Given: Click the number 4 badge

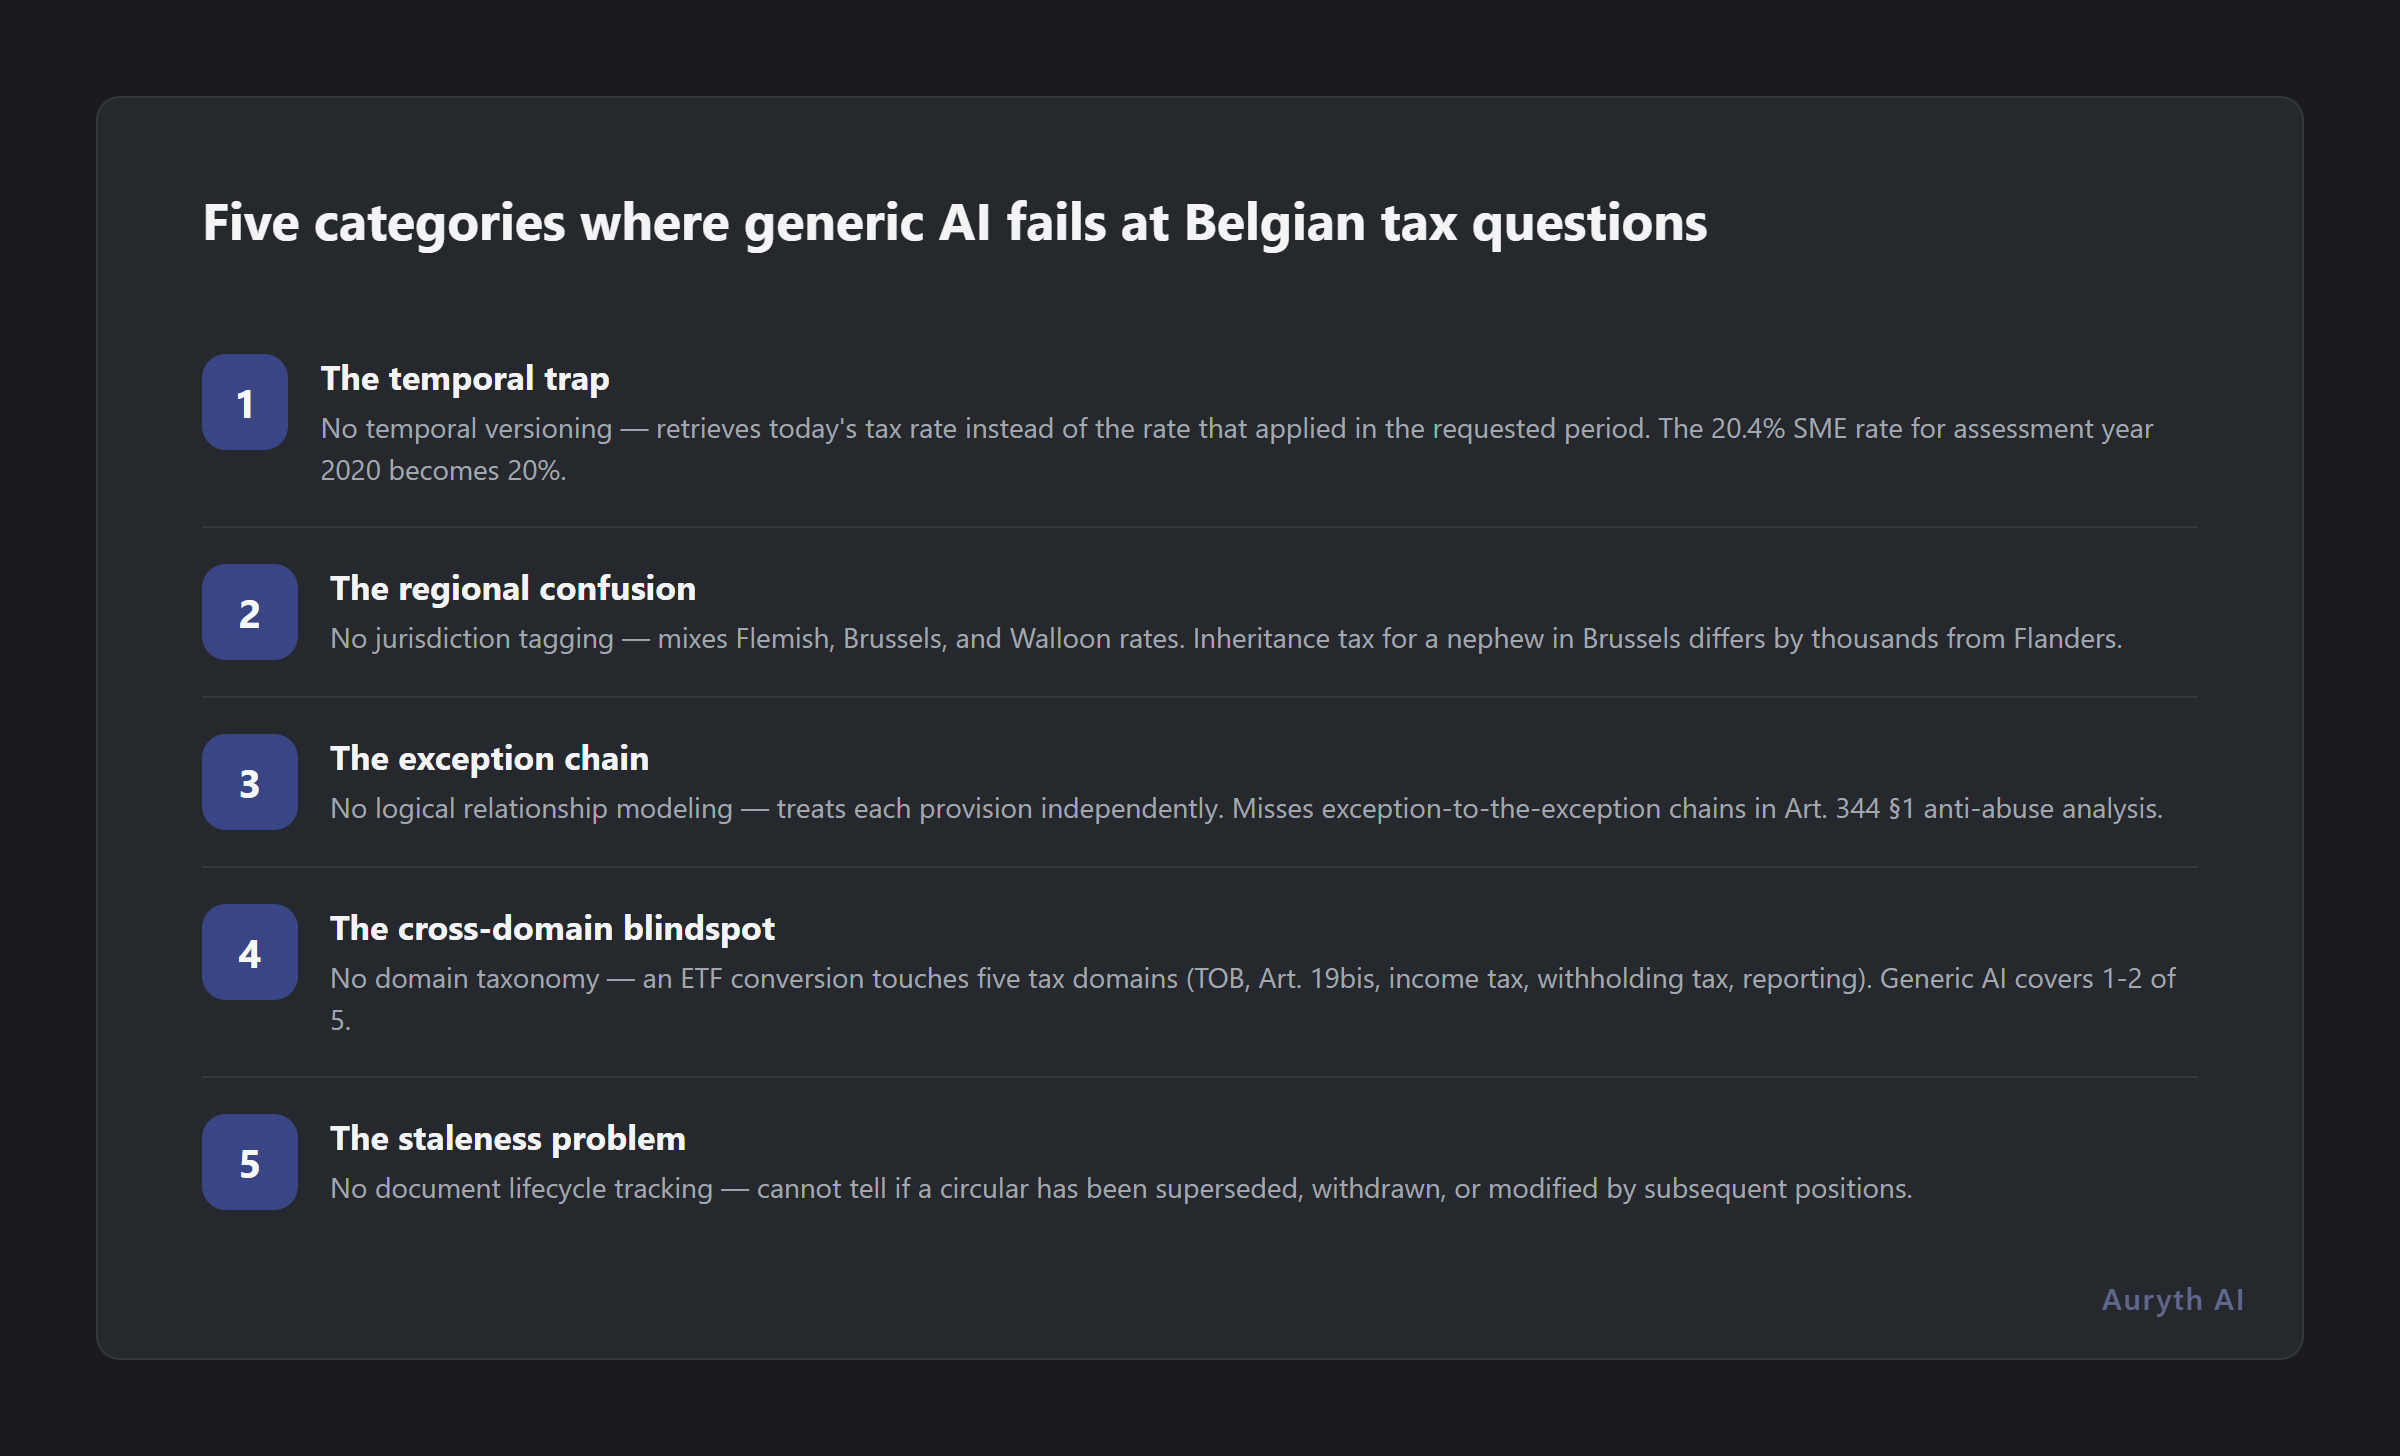Looking at the screenshot, I should click(x=250, y=952).
